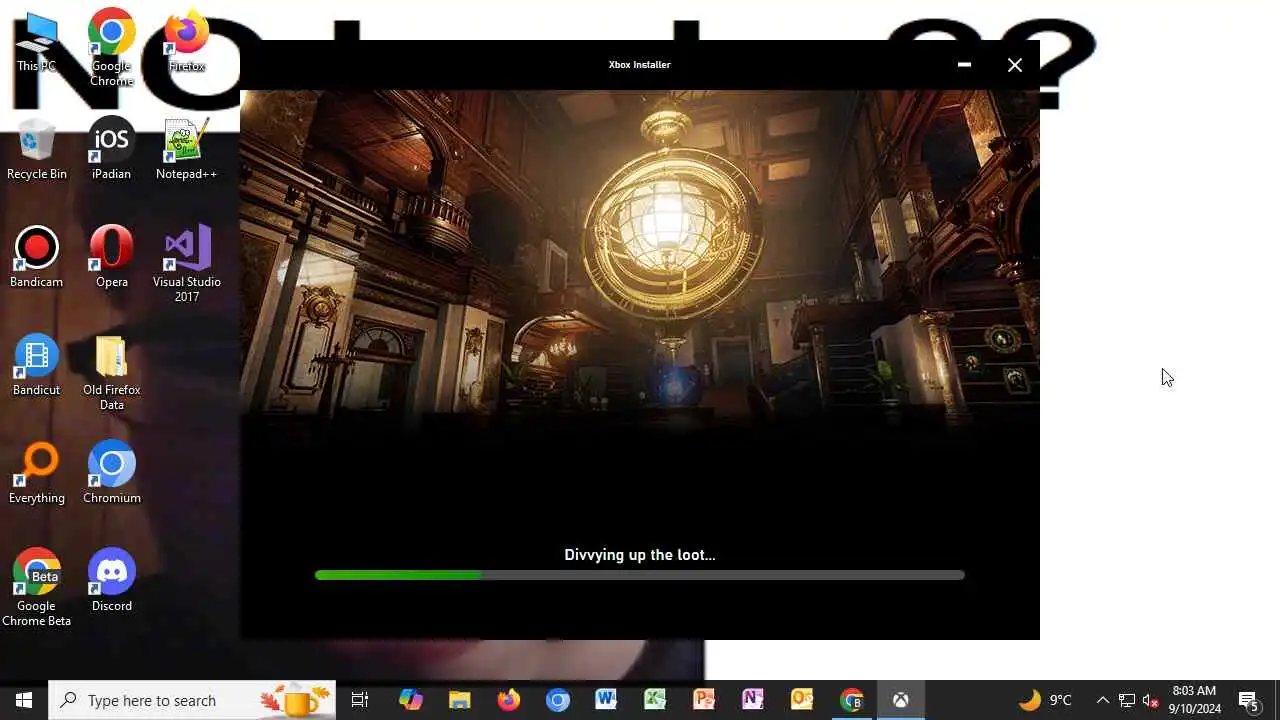This screenshot has width=1280, height=720.
Task: Launch Everything search desktop shortcut
Action: click(37, 474)
